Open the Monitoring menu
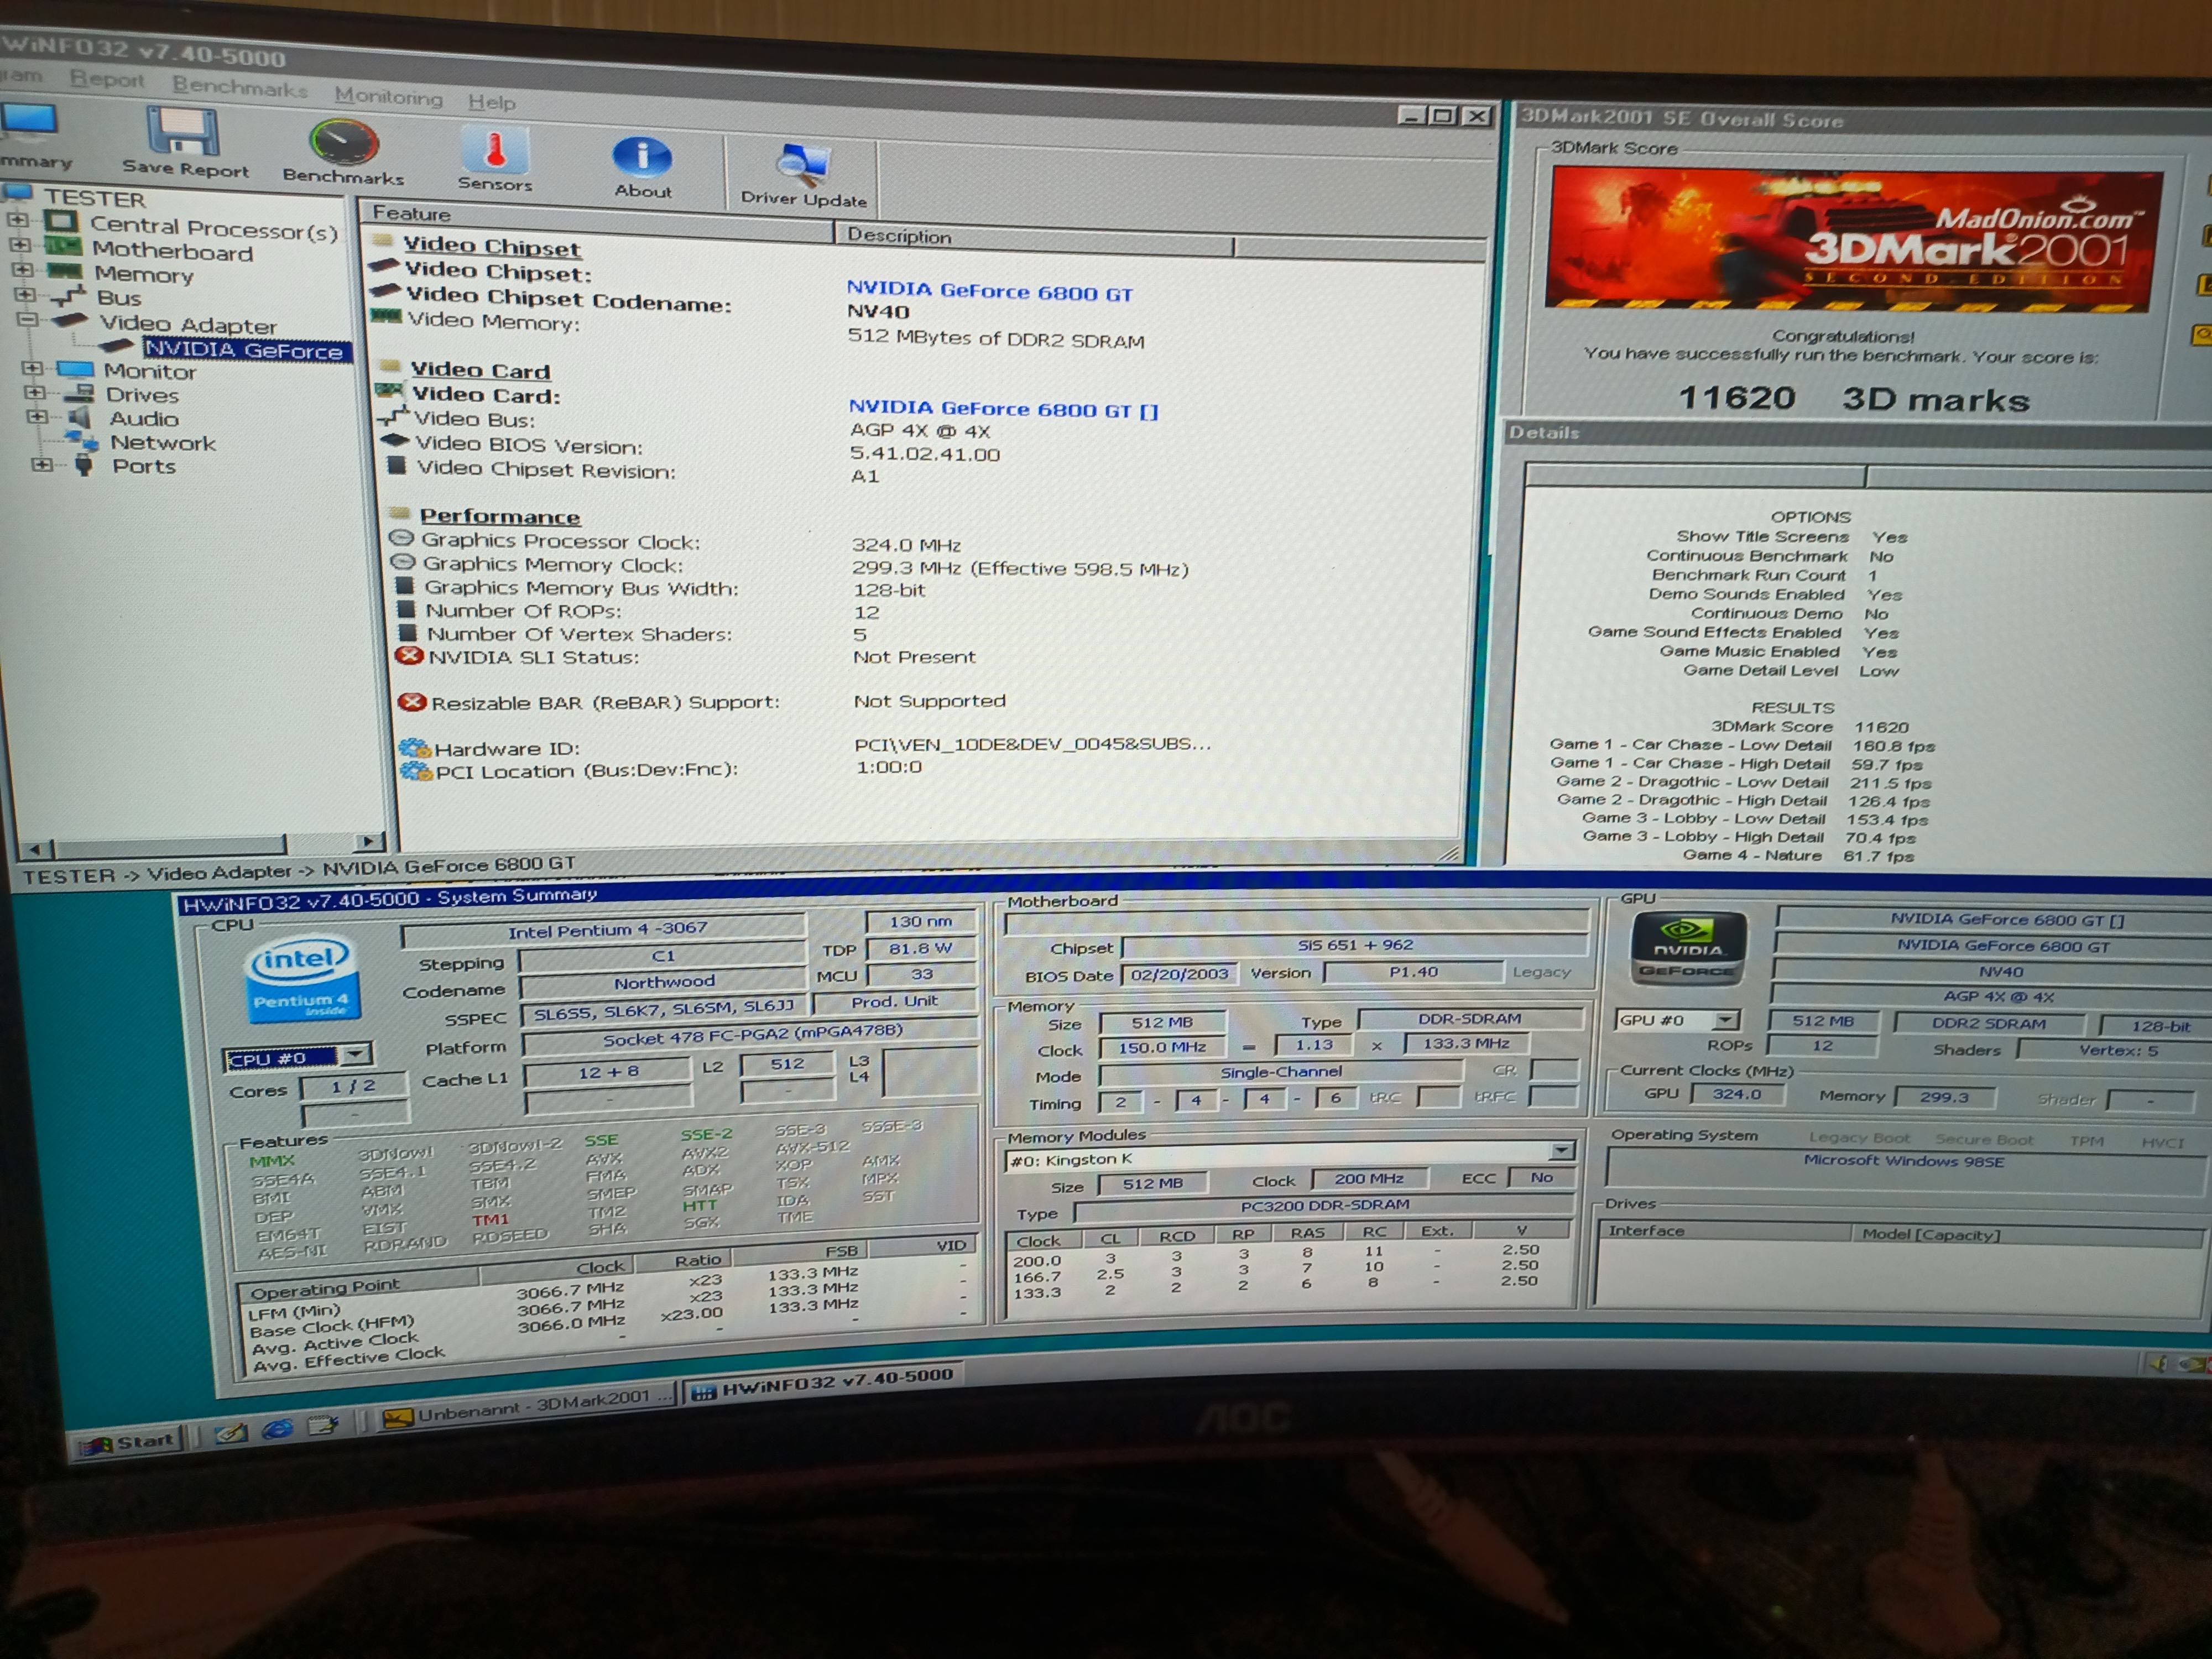The height and width of the screenshot is (1659, 2212). (x=388, y=97)
